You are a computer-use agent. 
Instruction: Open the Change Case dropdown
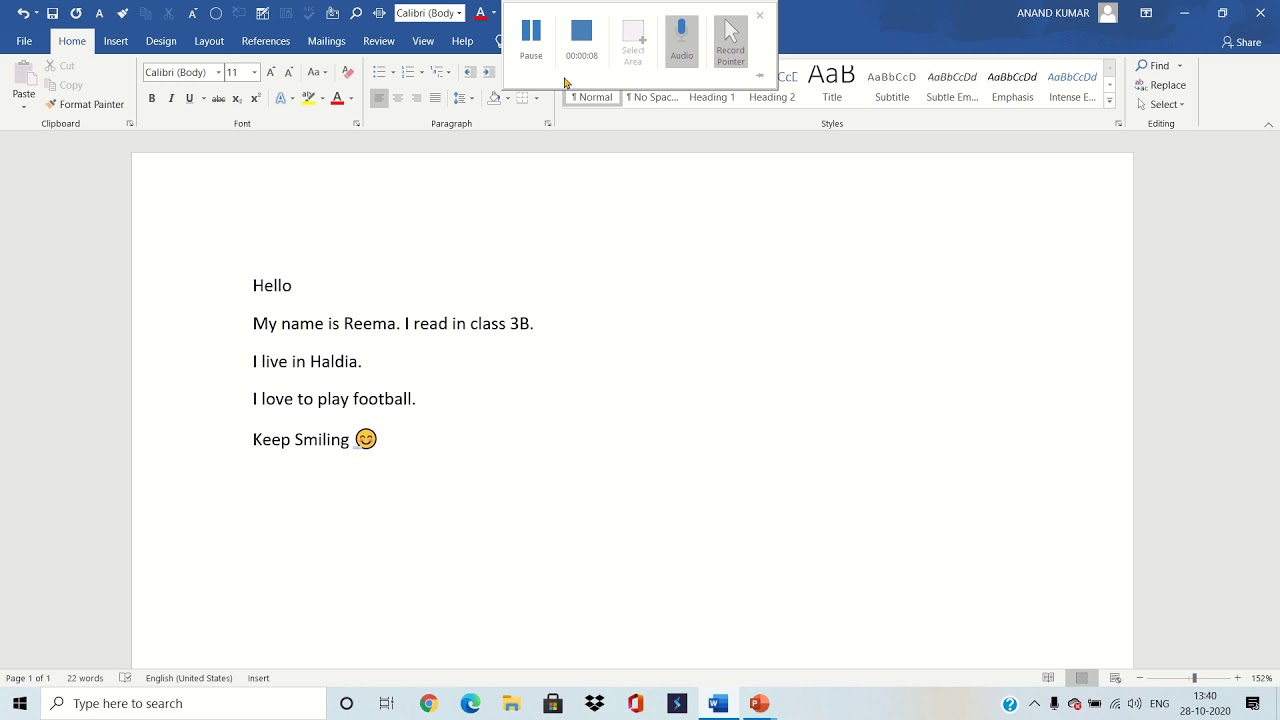[317, 72]
